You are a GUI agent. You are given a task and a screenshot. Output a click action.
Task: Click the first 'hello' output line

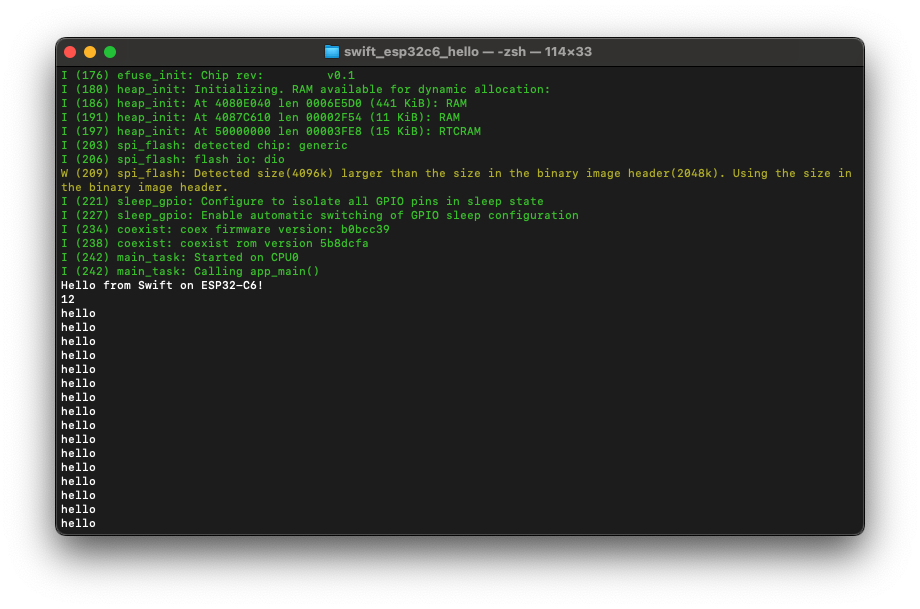click(77, 313)
